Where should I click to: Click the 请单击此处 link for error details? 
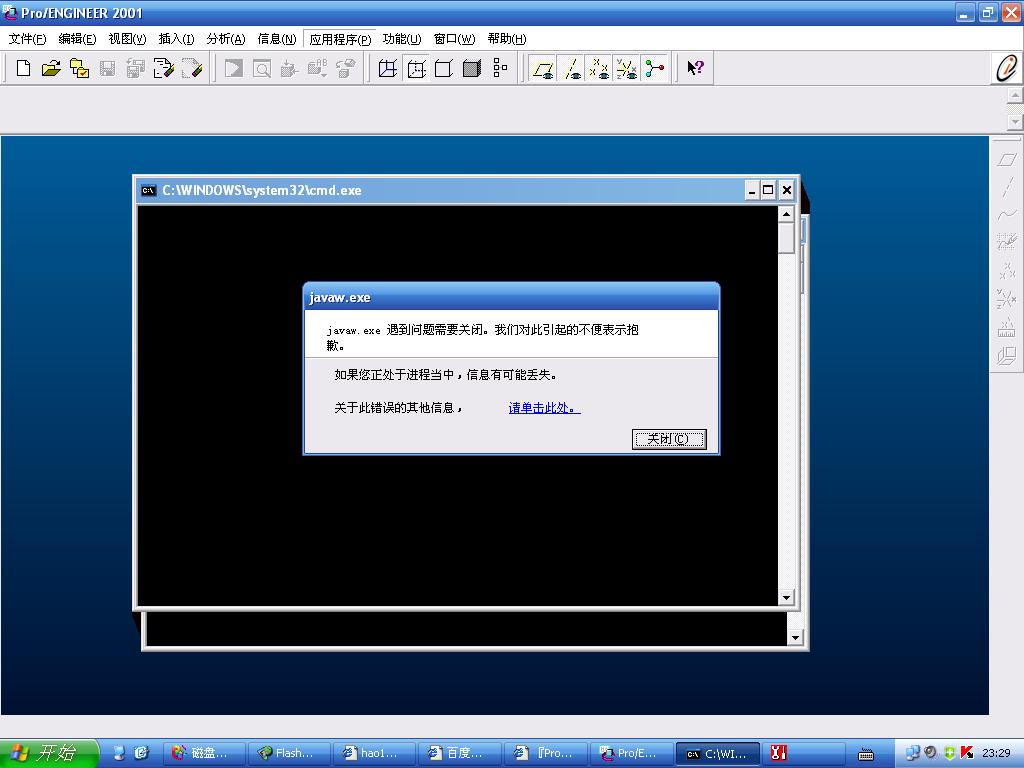point(544,408)
